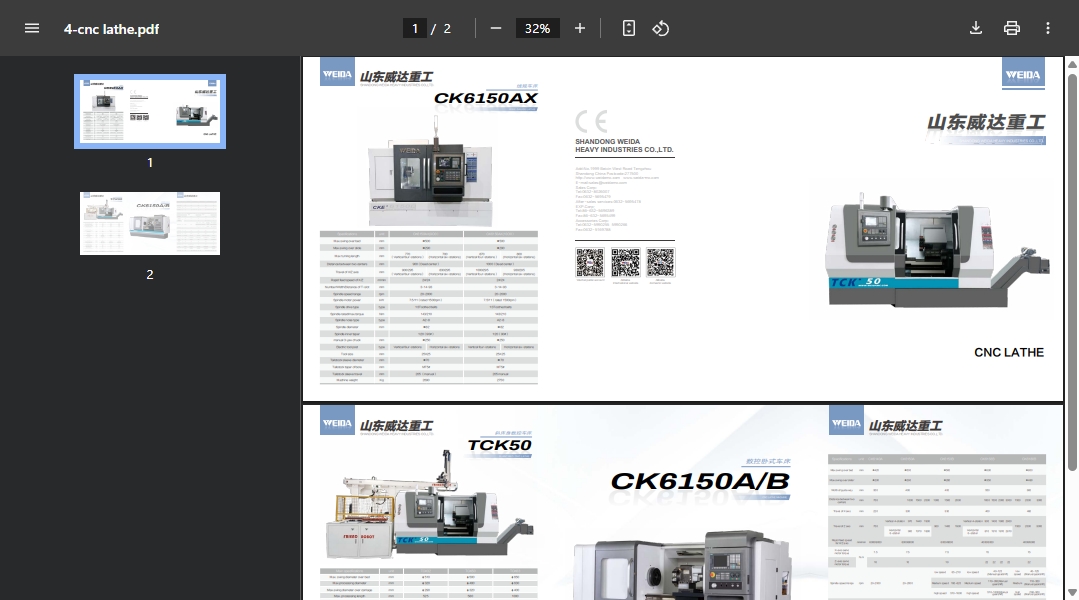Click the 4-cnc lathe.pdf file title

(x=111, y=29)
